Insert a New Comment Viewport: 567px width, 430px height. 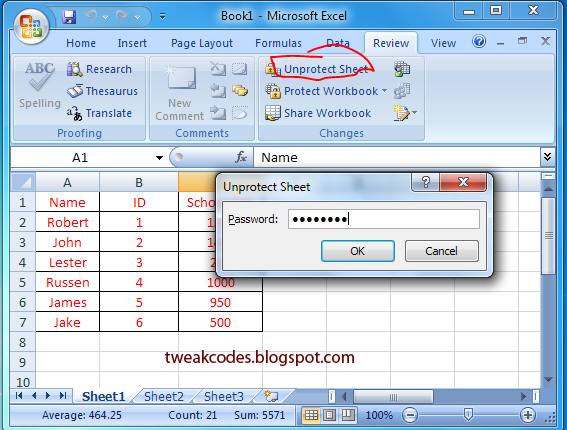pyautogui.click(x=179, y=92)
